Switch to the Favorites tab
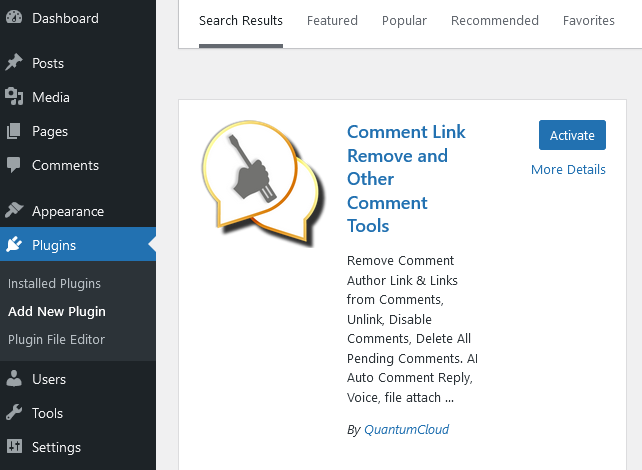This screenshot has height=470, width=642. [x=589, y=20]
